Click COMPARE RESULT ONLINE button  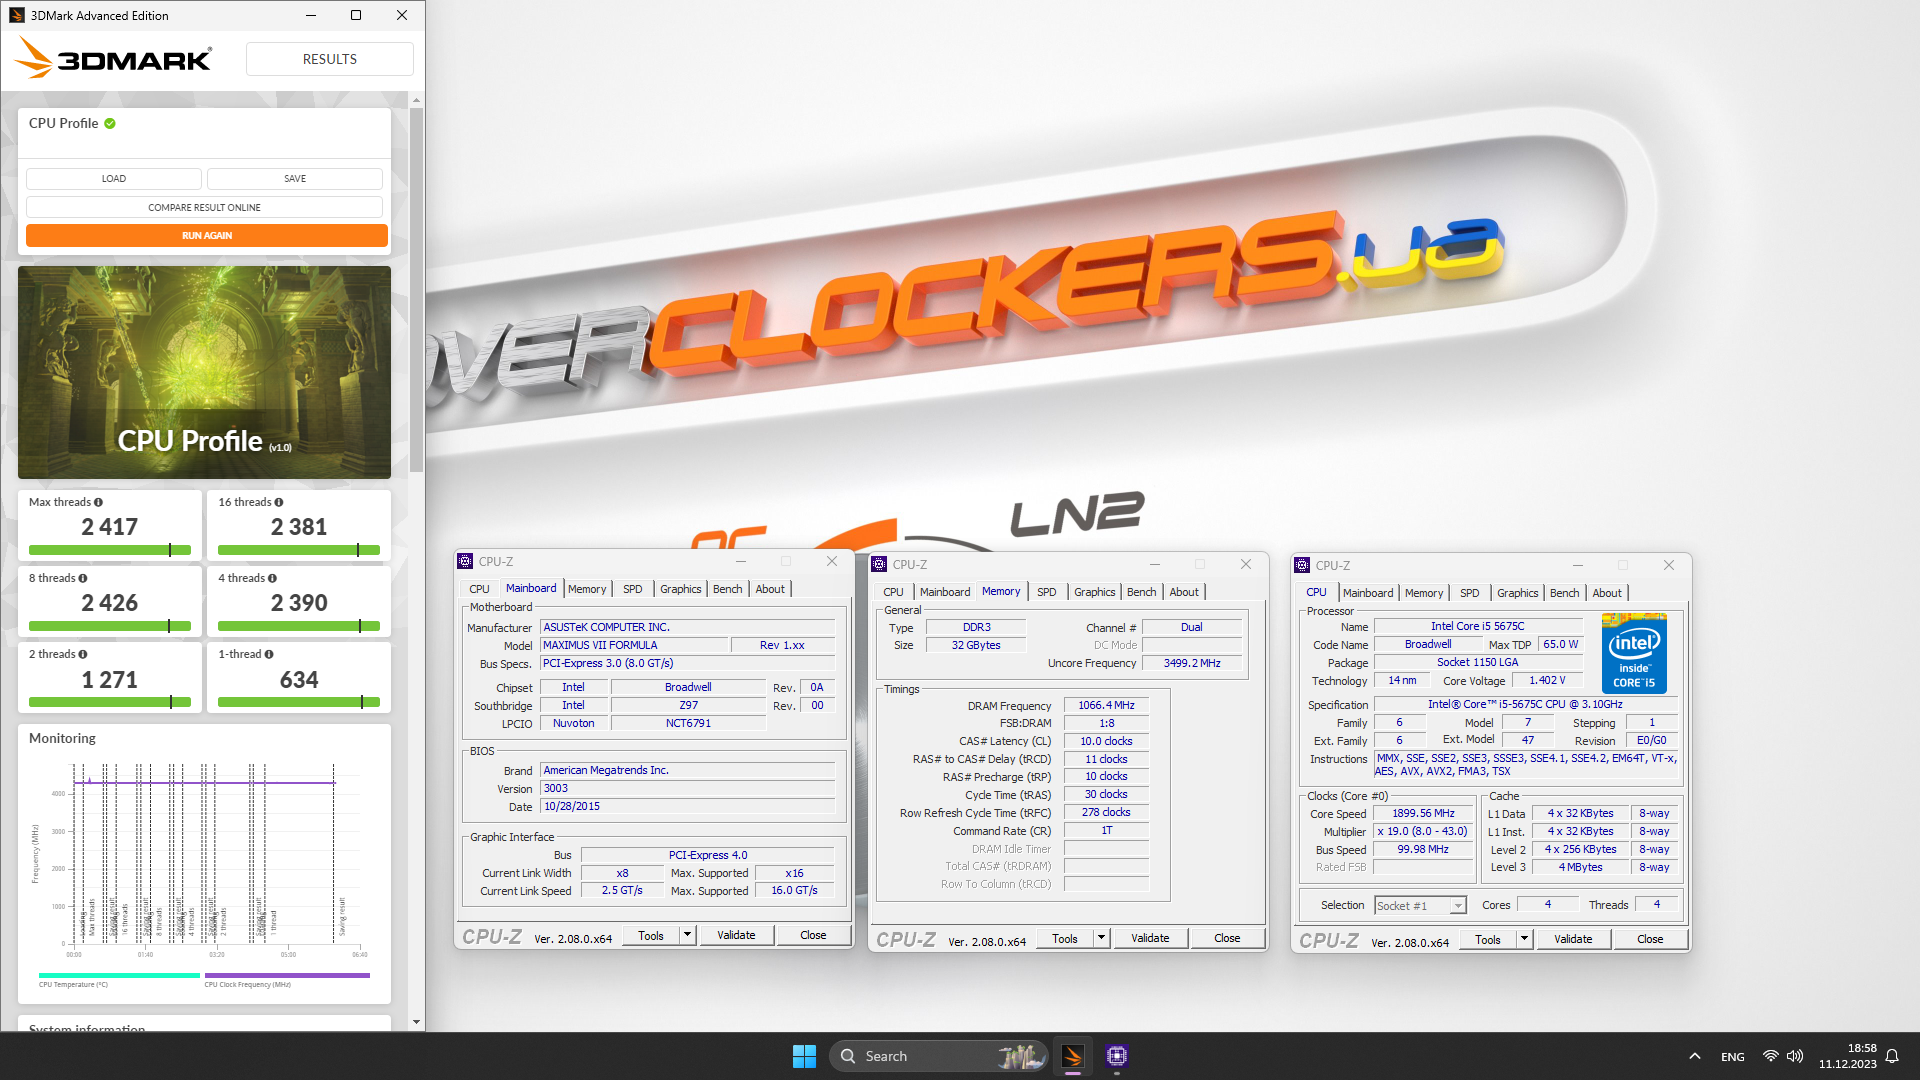[x=205, y=207]
